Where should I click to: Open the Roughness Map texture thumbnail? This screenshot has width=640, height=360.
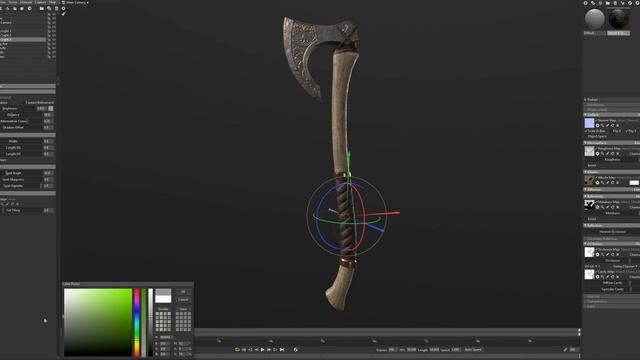589,151
